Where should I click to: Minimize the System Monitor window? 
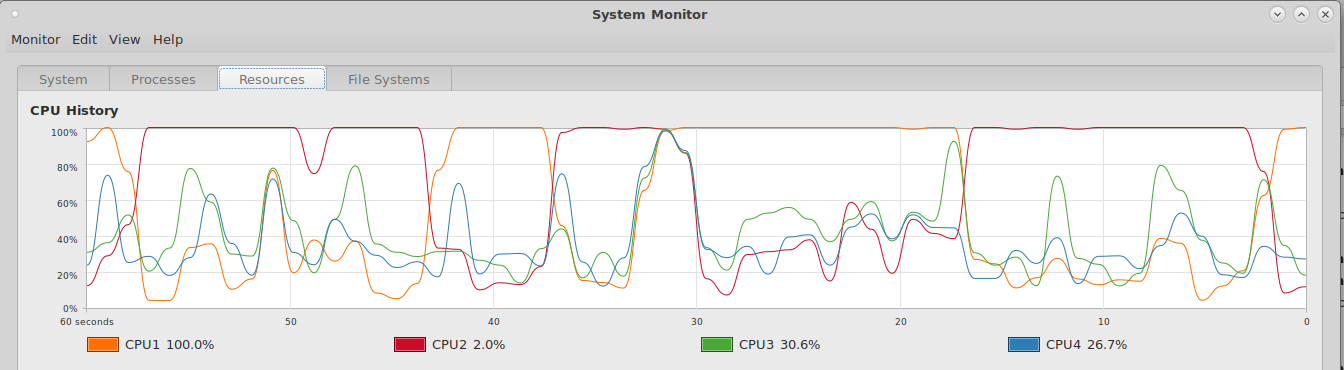click(1278, 14)
